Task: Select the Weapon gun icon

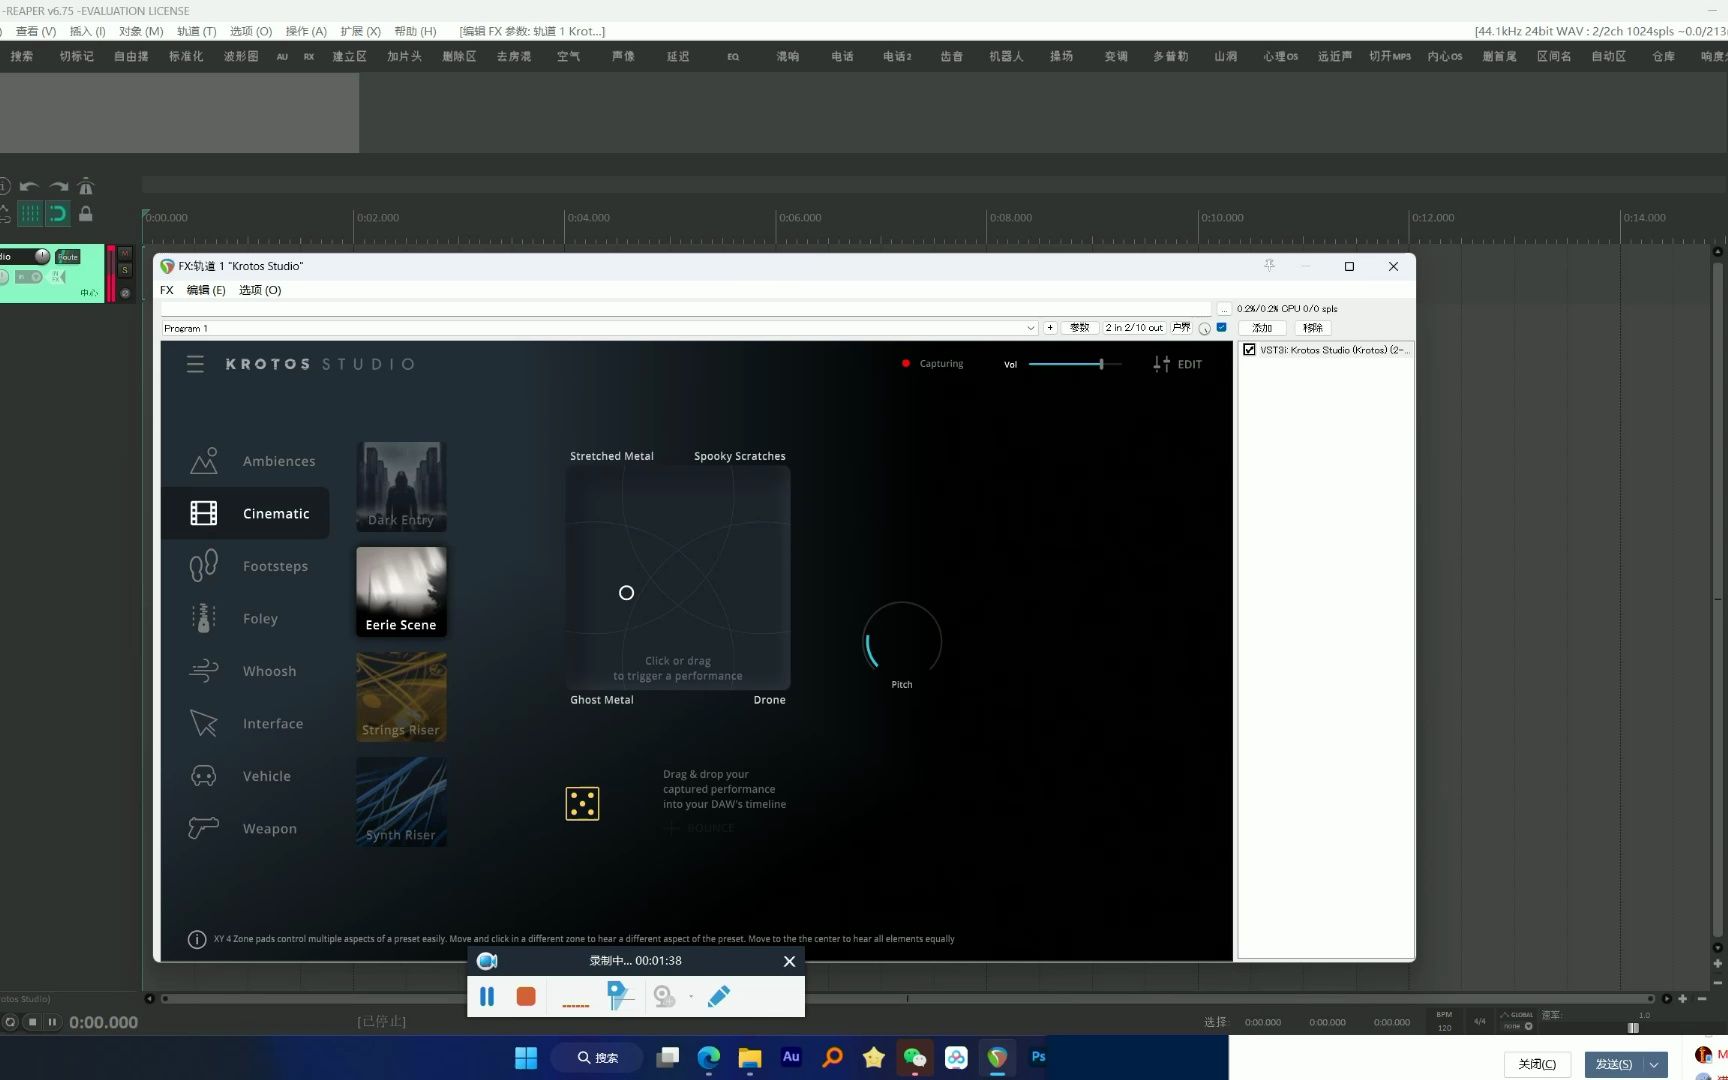Action: point(204,828)
